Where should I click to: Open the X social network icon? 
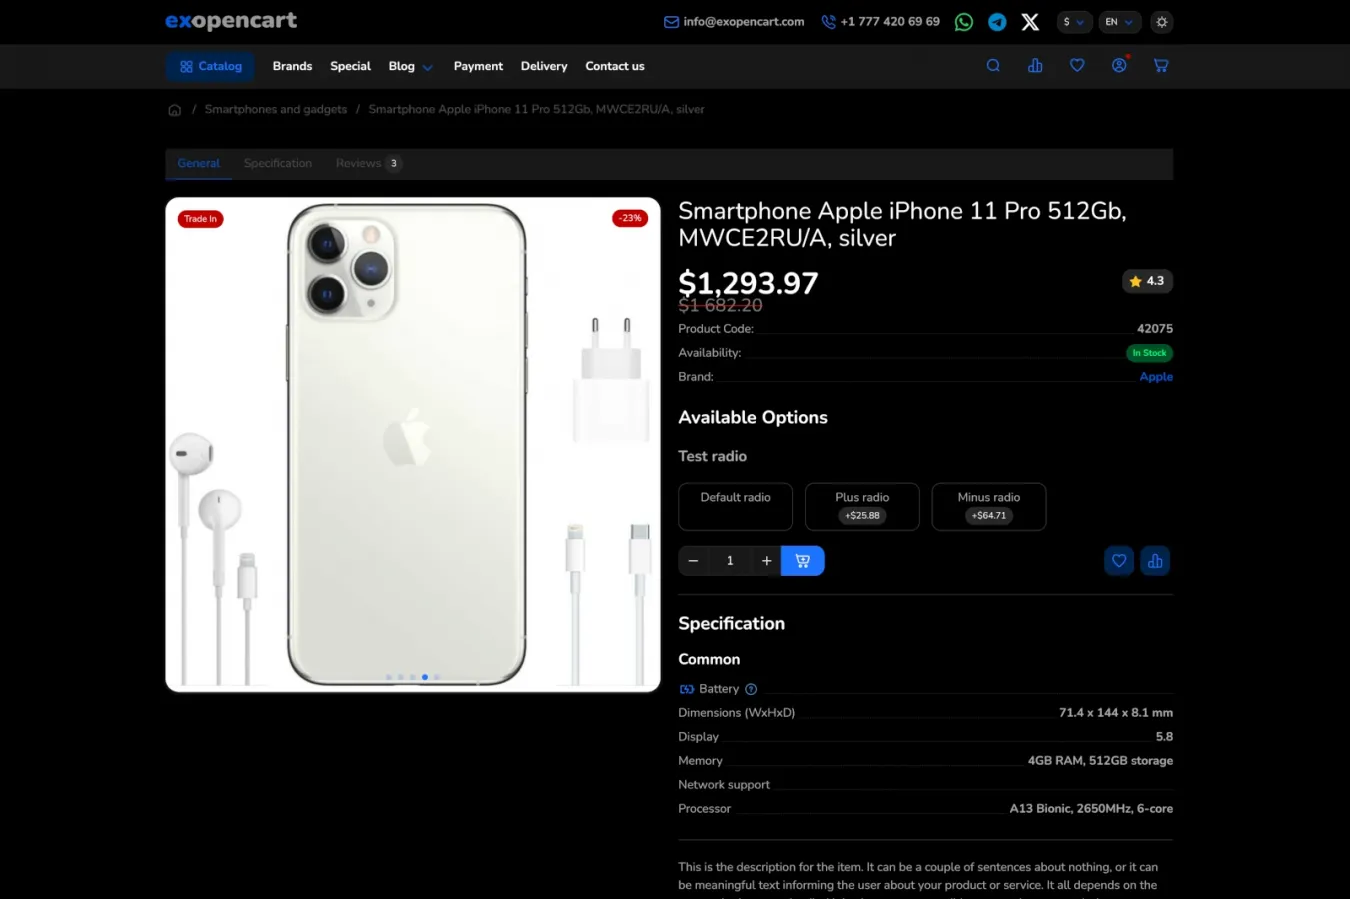point(1030,22)
